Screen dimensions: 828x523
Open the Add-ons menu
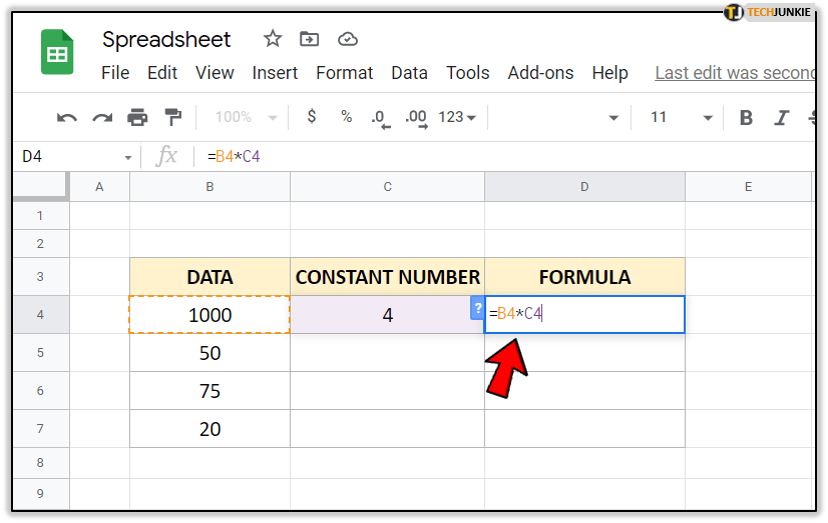[541, 73]
